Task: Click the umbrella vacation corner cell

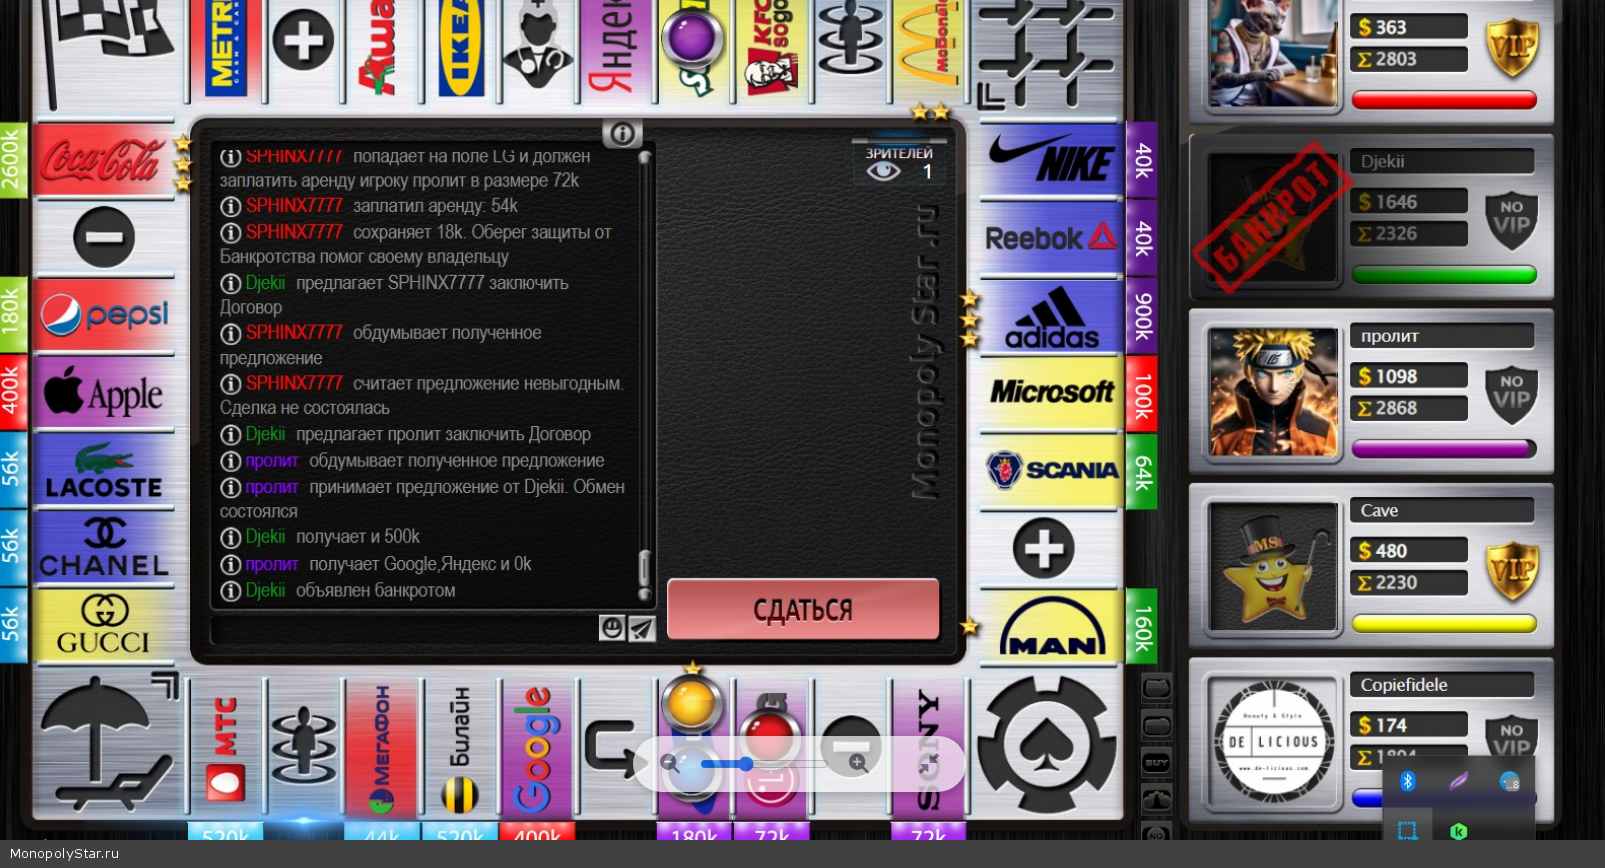Action: coord(105,744)
